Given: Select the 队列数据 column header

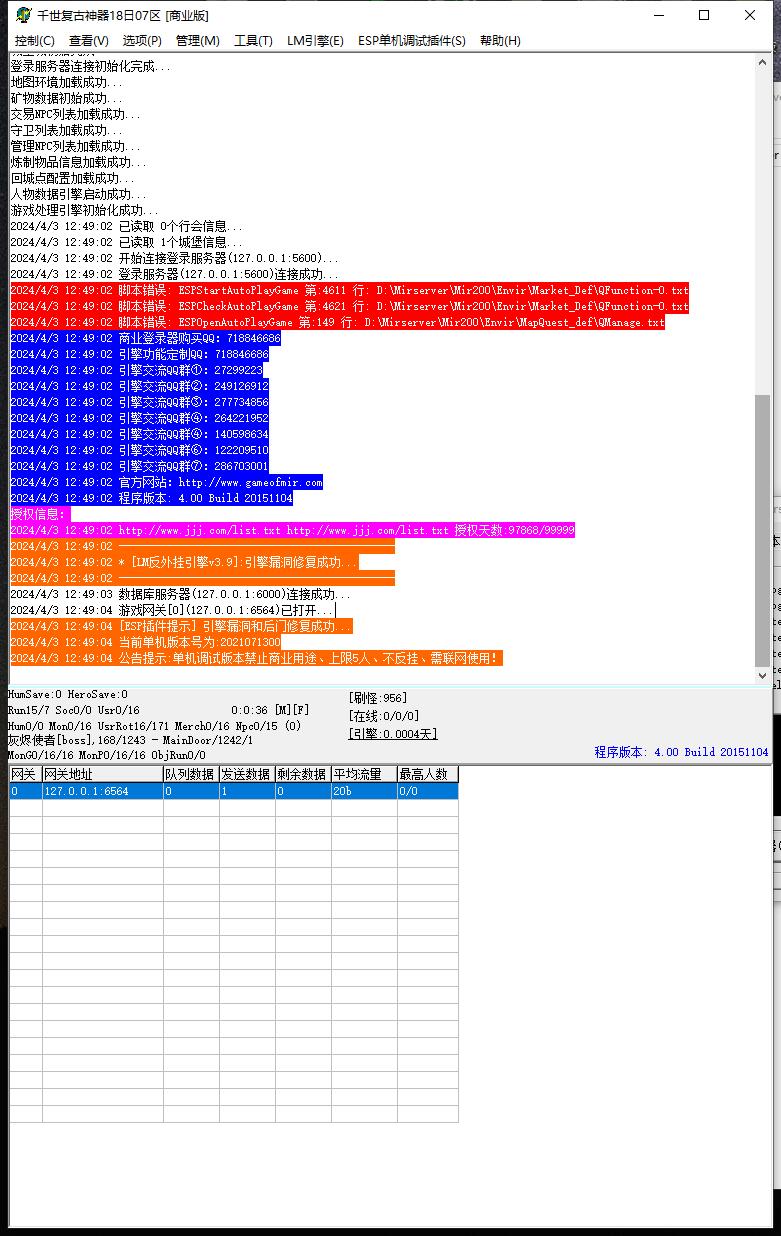Looking at the screenshot, I should pyautogui.click(x=190, y=774).
